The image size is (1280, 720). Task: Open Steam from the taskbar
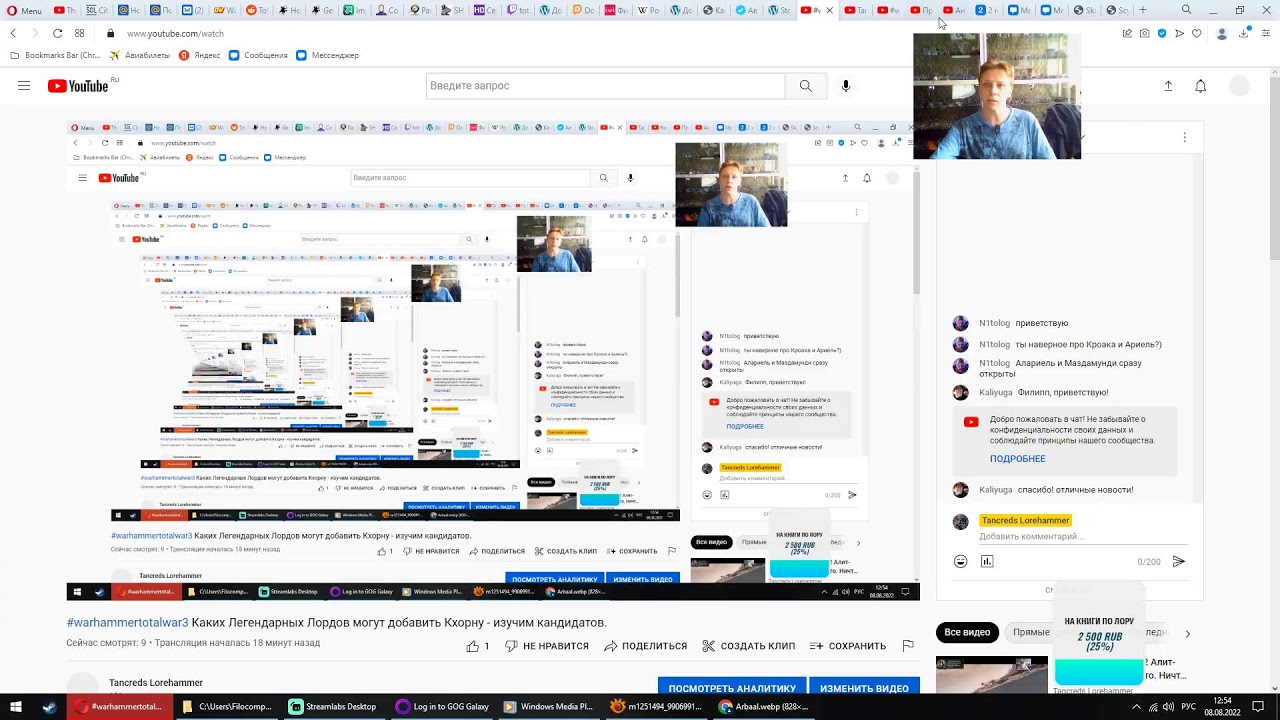(50, 707)
